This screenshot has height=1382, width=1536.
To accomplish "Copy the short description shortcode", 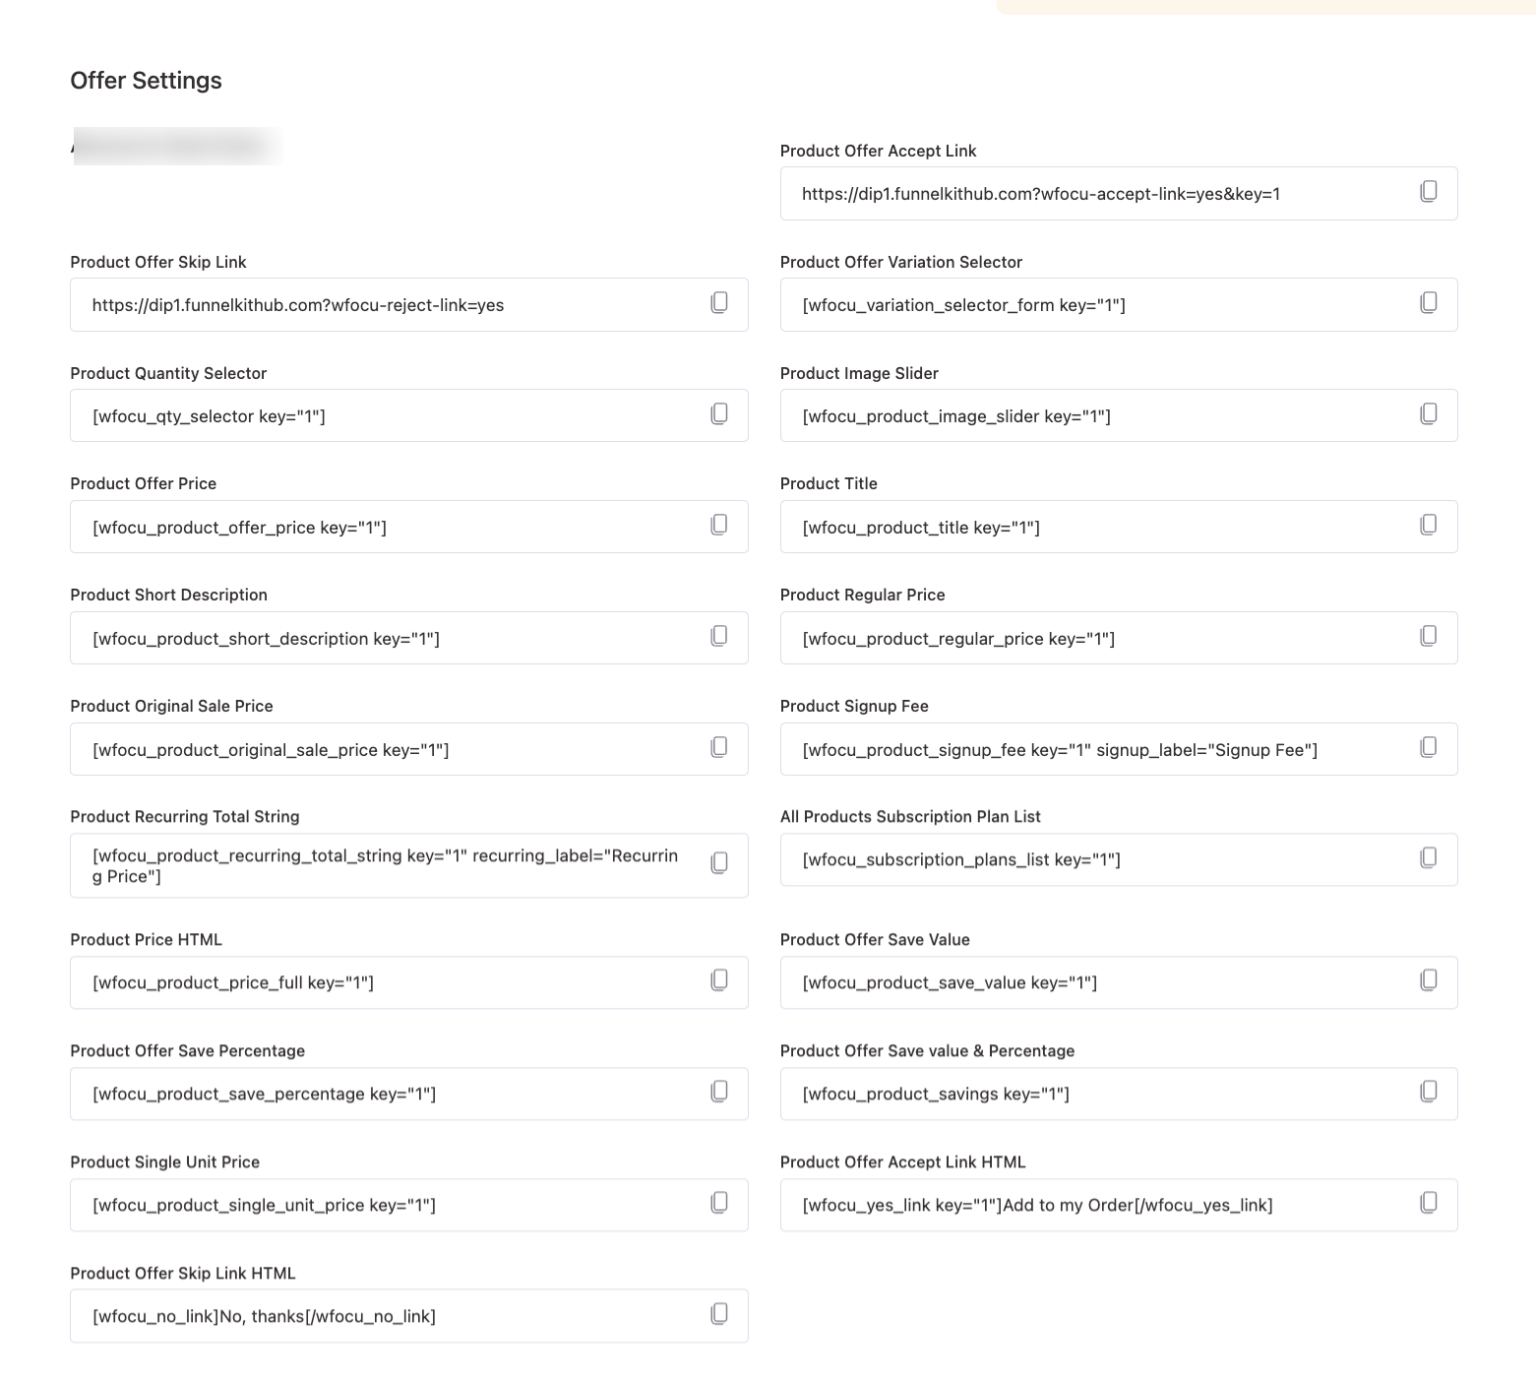I will pos(718,636).
